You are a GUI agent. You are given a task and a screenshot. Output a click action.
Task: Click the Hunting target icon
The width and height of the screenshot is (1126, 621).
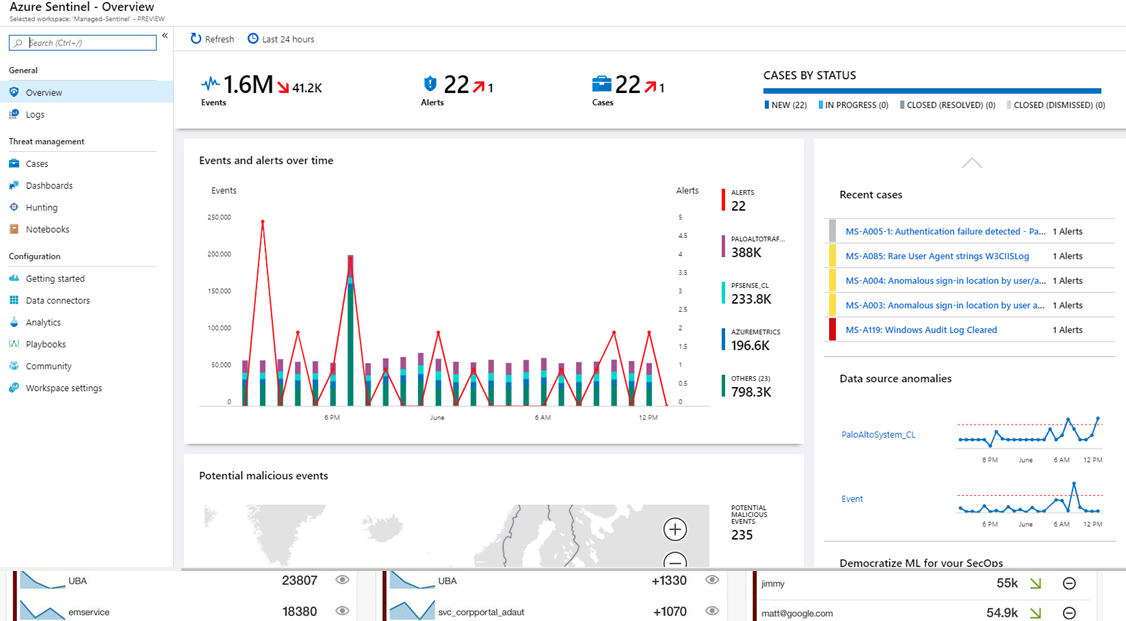pos(14,207)
